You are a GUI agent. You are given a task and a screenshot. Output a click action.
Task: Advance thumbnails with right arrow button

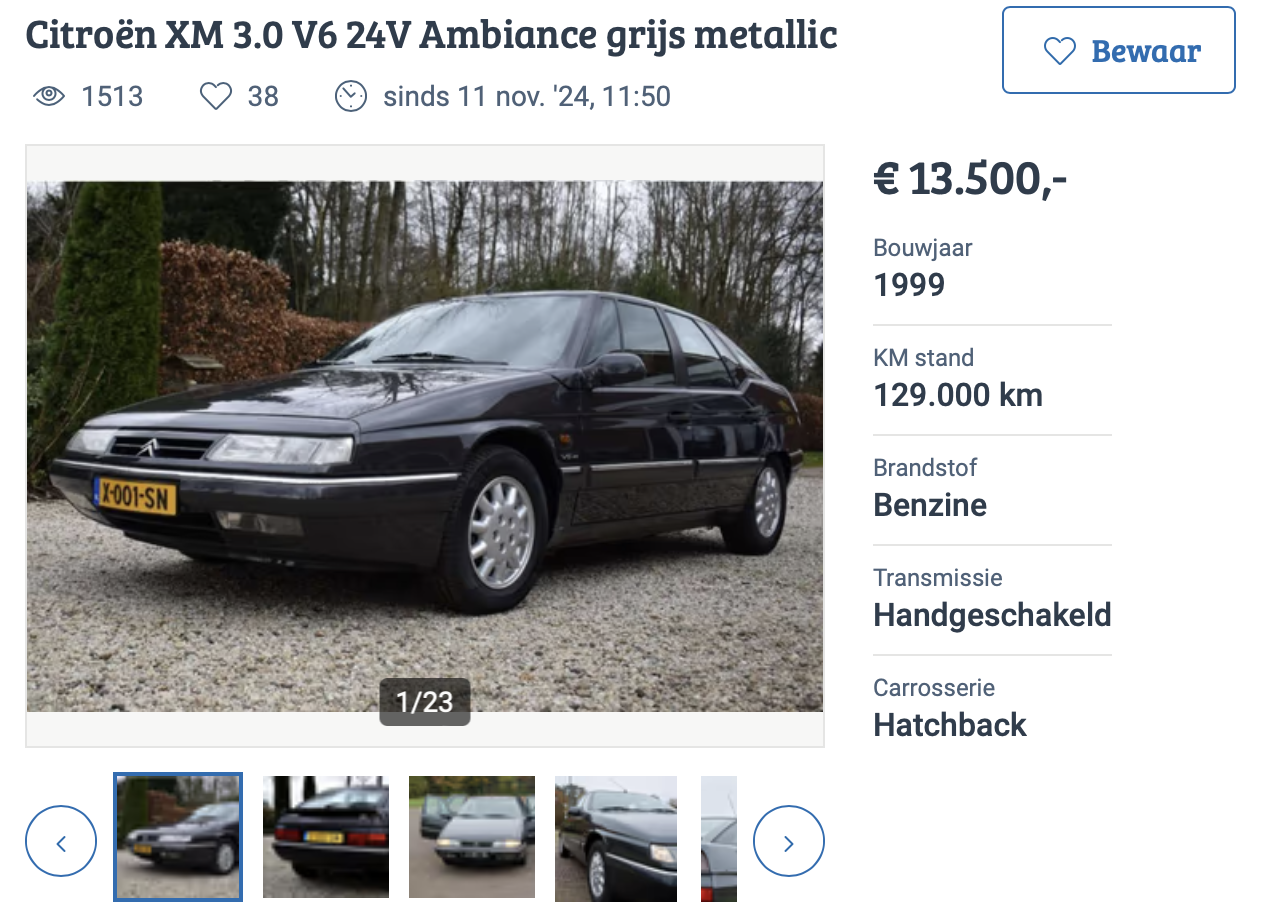[789, 842]
